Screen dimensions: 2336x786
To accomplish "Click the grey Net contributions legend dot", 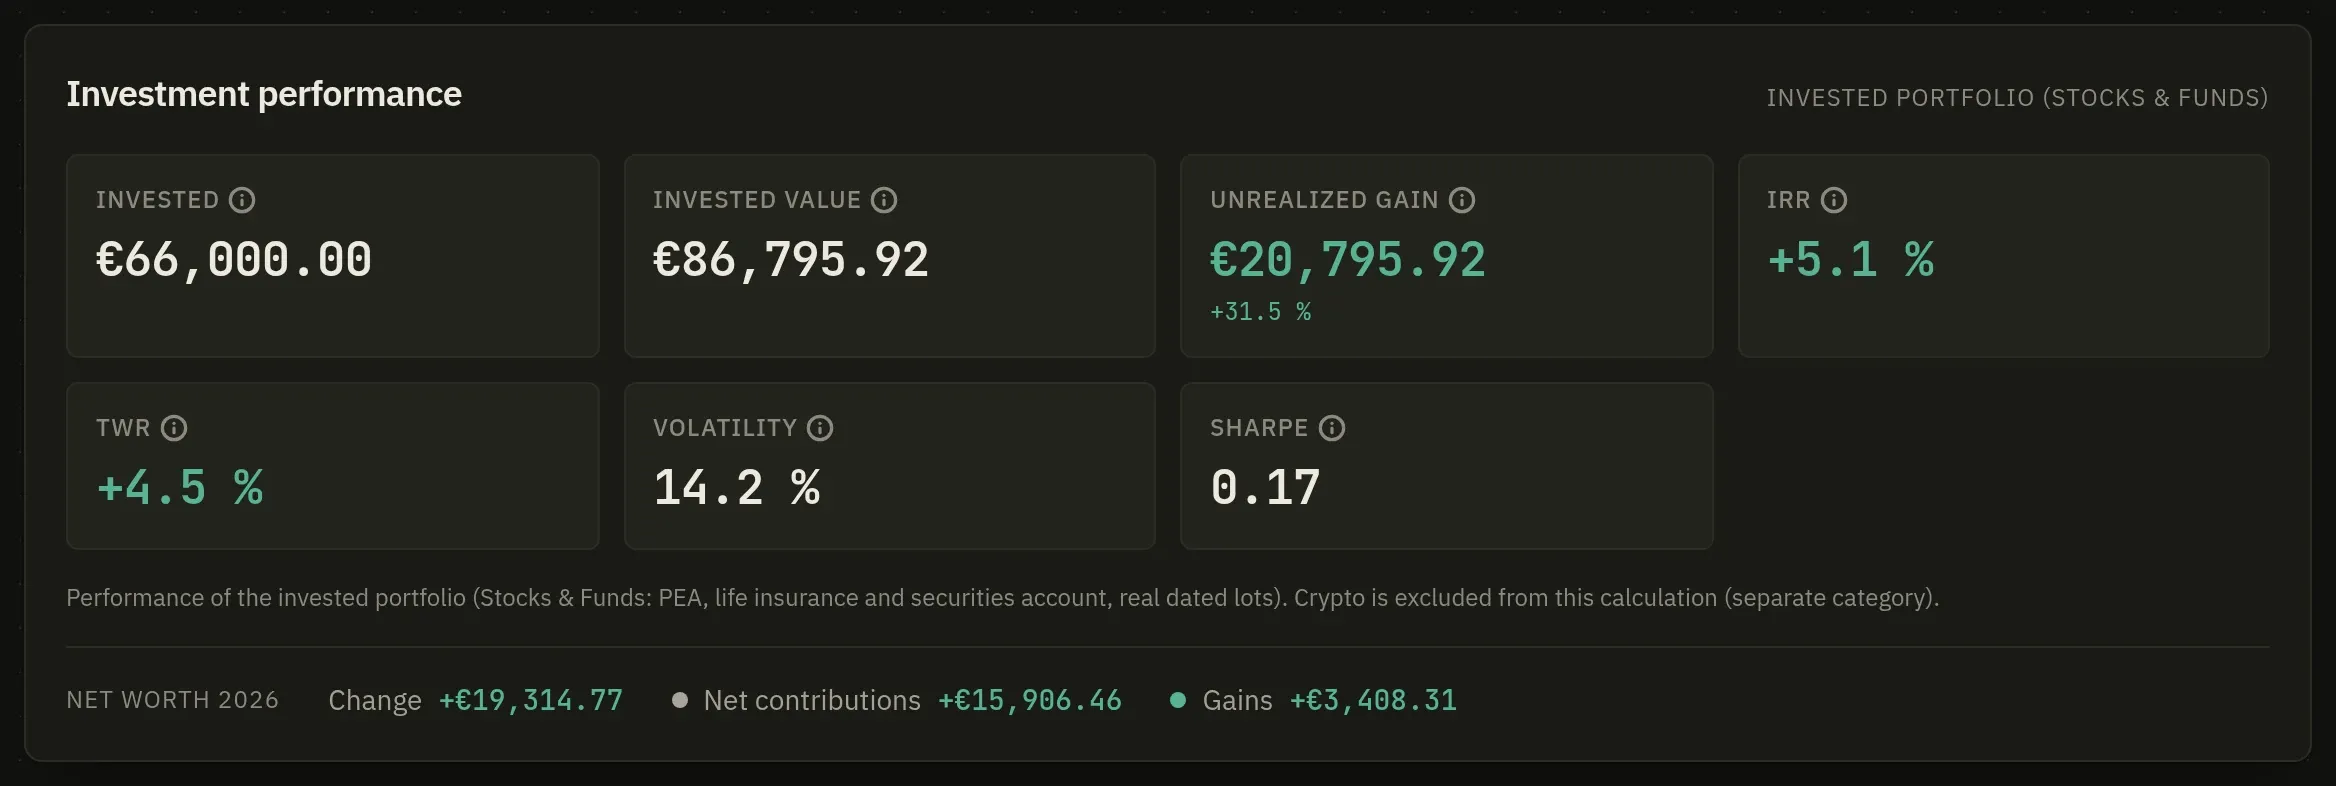I will 680,700.
